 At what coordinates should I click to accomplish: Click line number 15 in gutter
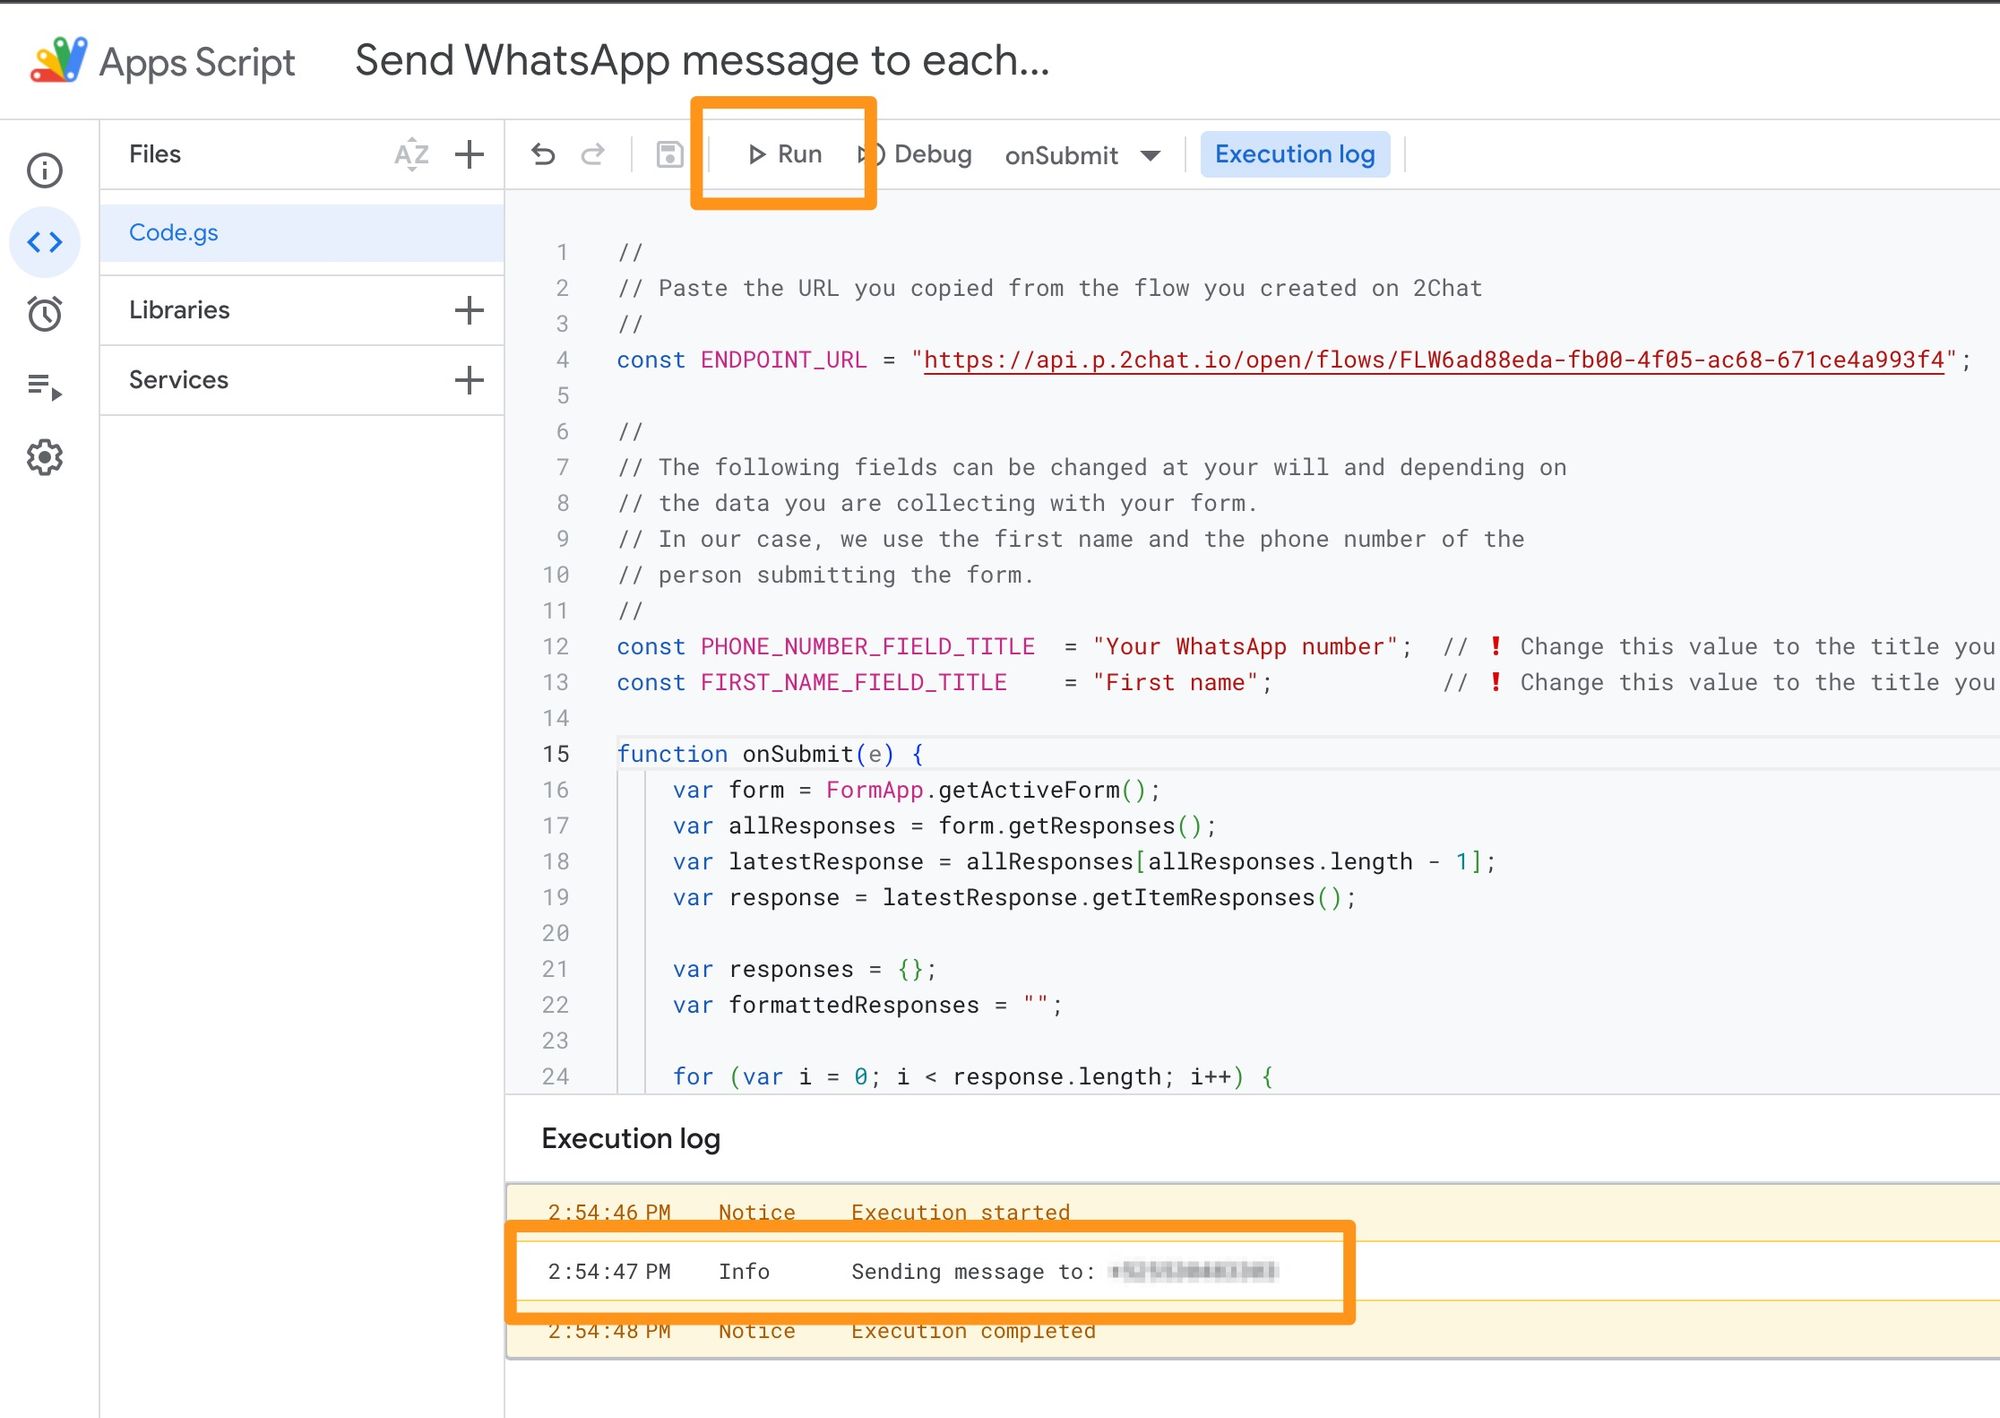pos(556,754)
